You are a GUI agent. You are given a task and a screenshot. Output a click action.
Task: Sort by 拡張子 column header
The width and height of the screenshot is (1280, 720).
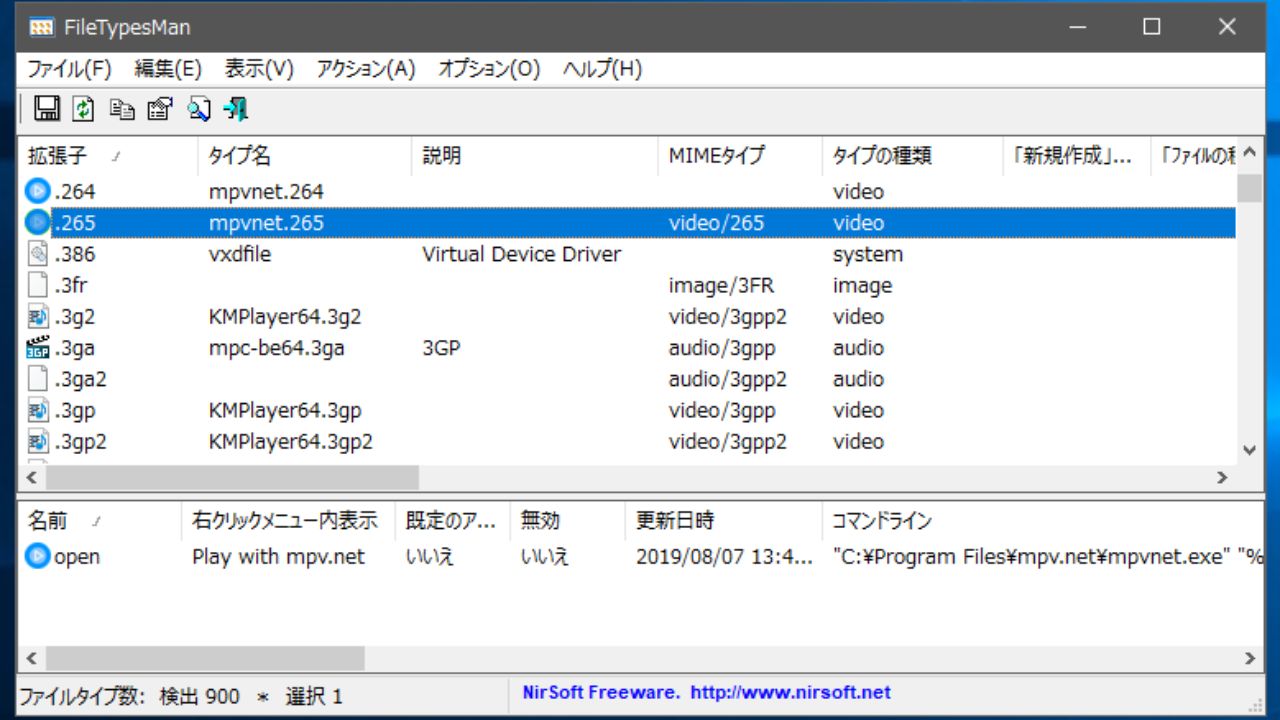[x=109, y=156]
